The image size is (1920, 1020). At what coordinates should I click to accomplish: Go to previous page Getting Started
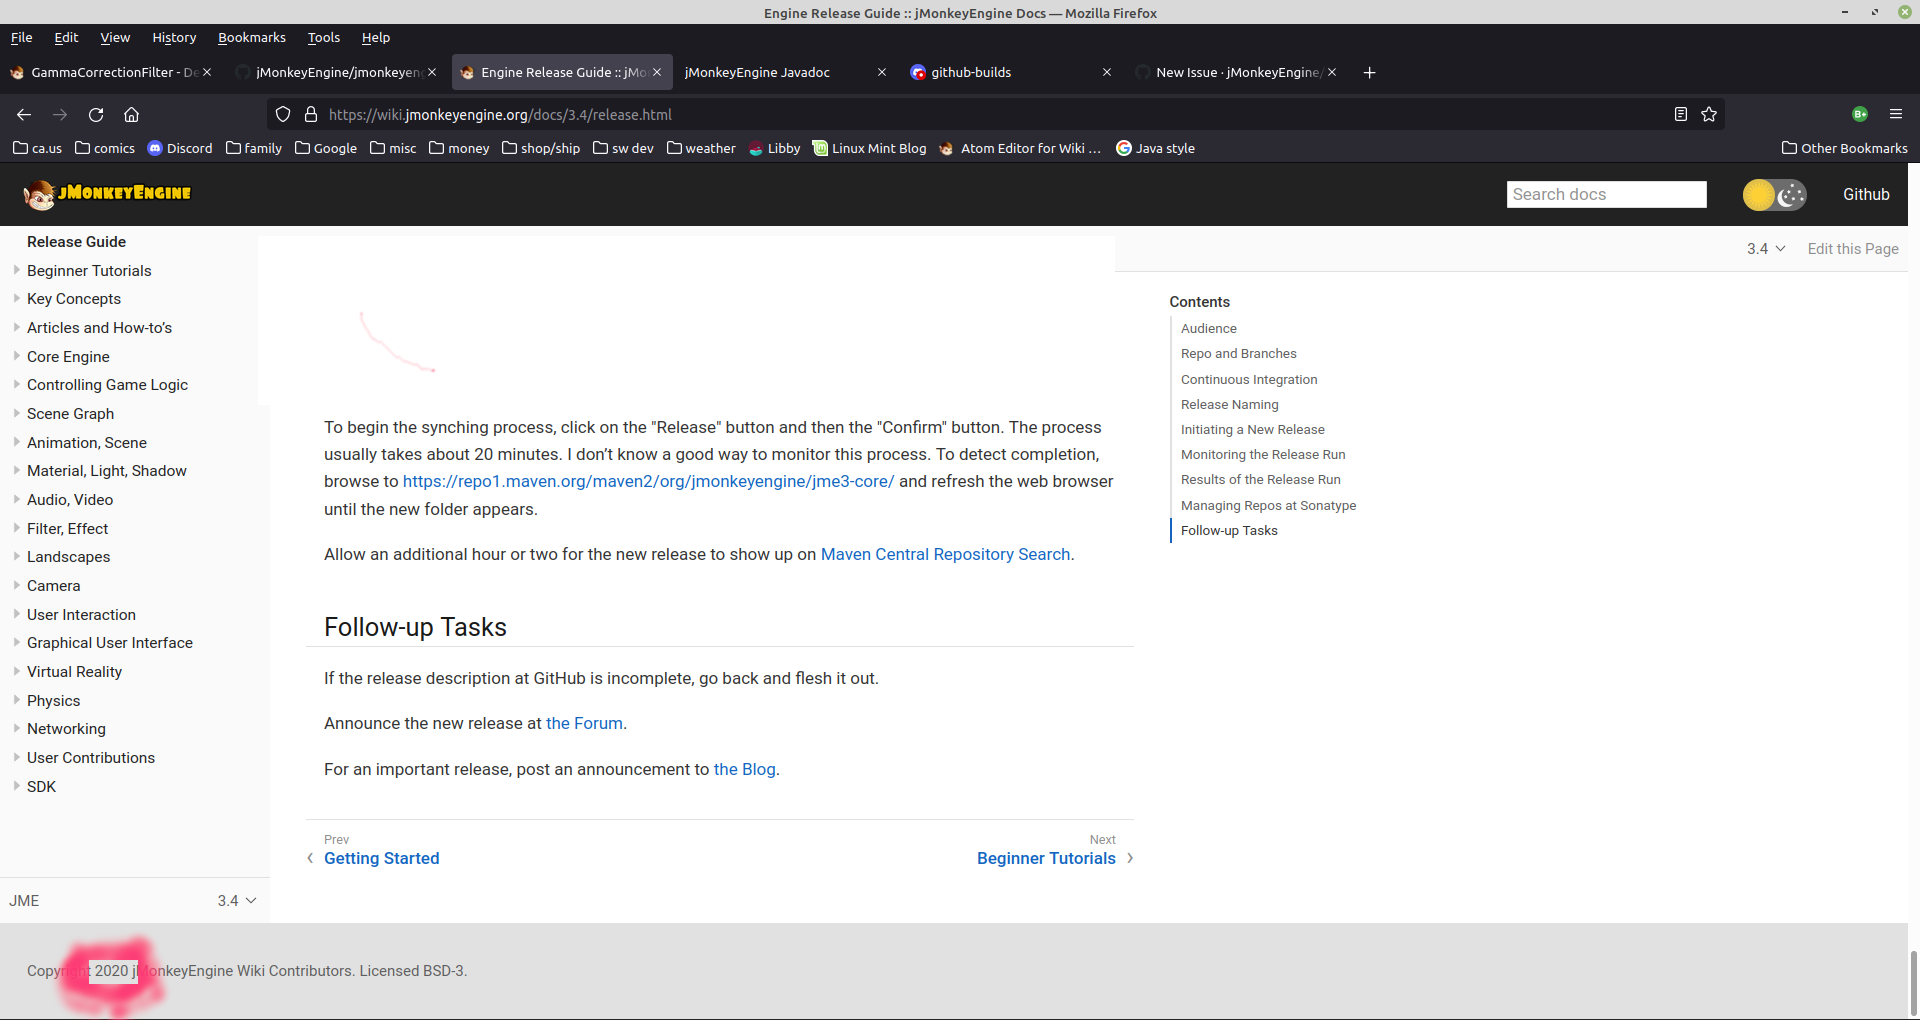381,858
